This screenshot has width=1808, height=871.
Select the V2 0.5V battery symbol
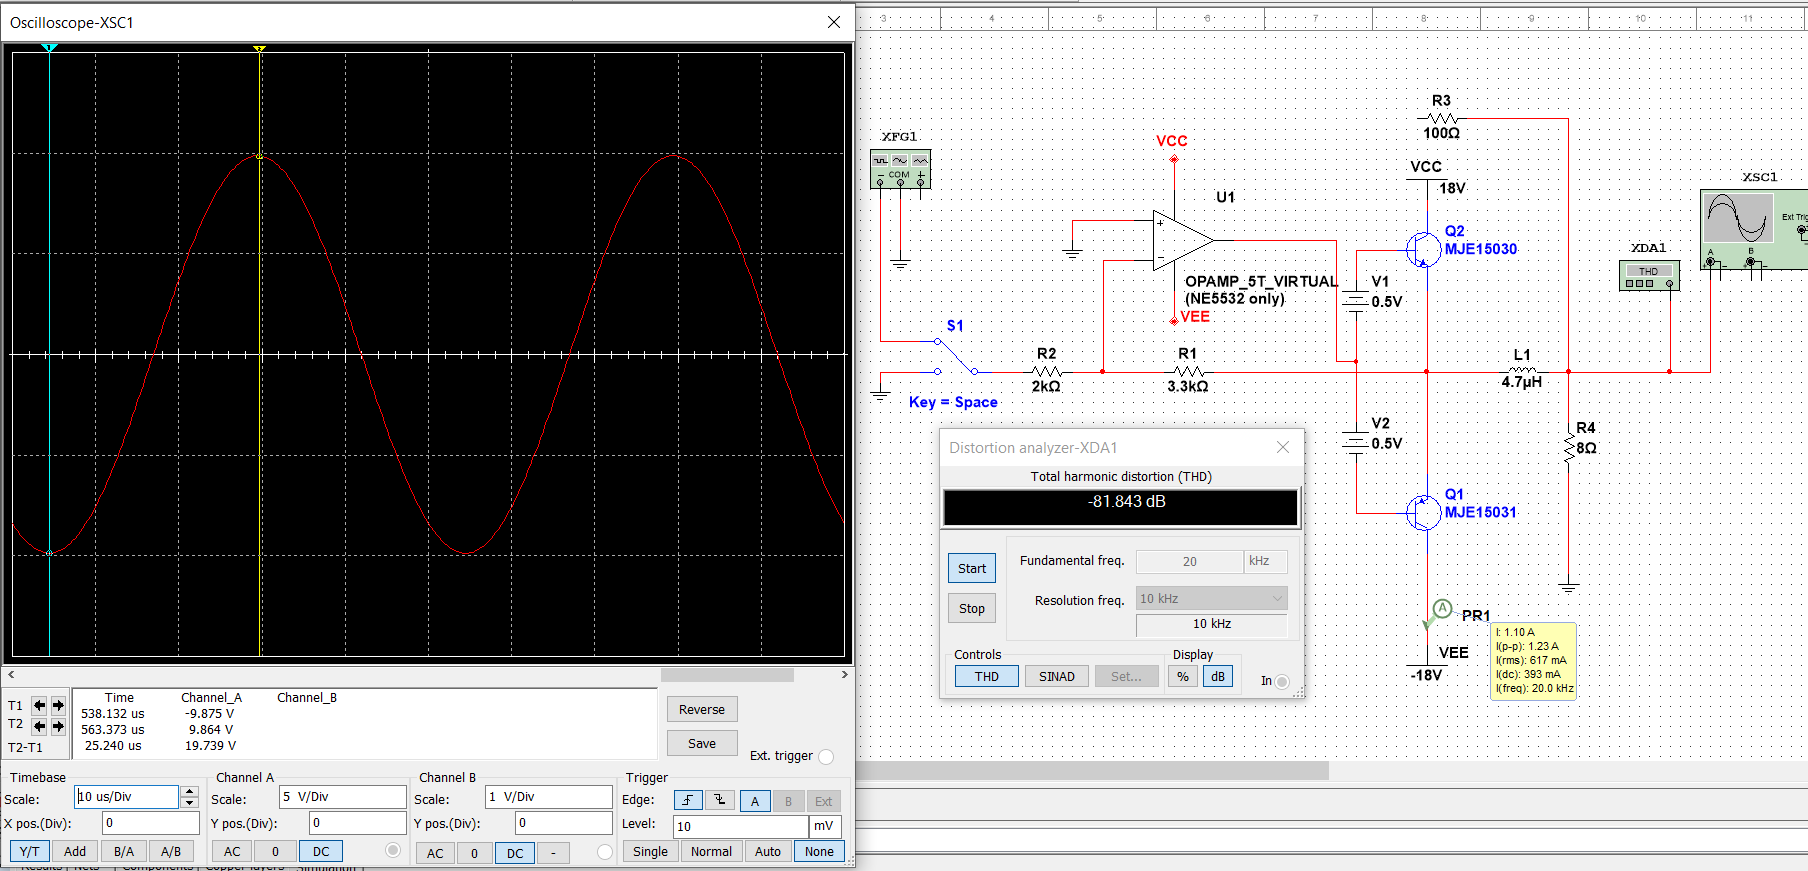click(1355, 441)
